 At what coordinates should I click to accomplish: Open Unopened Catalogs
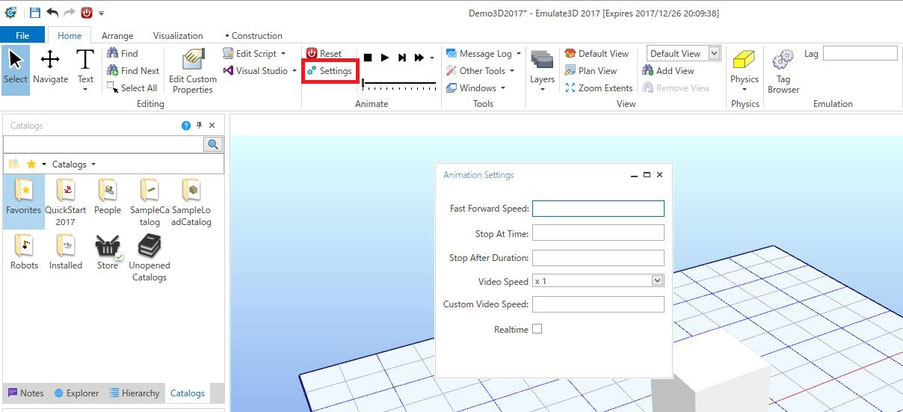149,258
